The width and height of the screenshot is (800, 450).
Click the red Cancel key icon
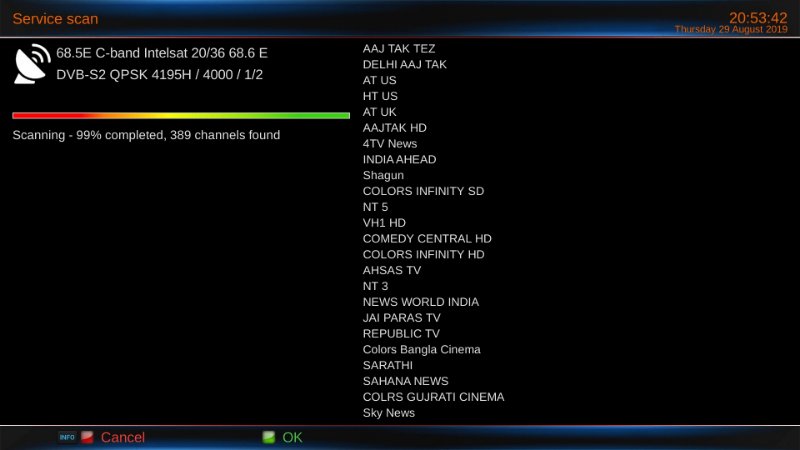(87, 437)
